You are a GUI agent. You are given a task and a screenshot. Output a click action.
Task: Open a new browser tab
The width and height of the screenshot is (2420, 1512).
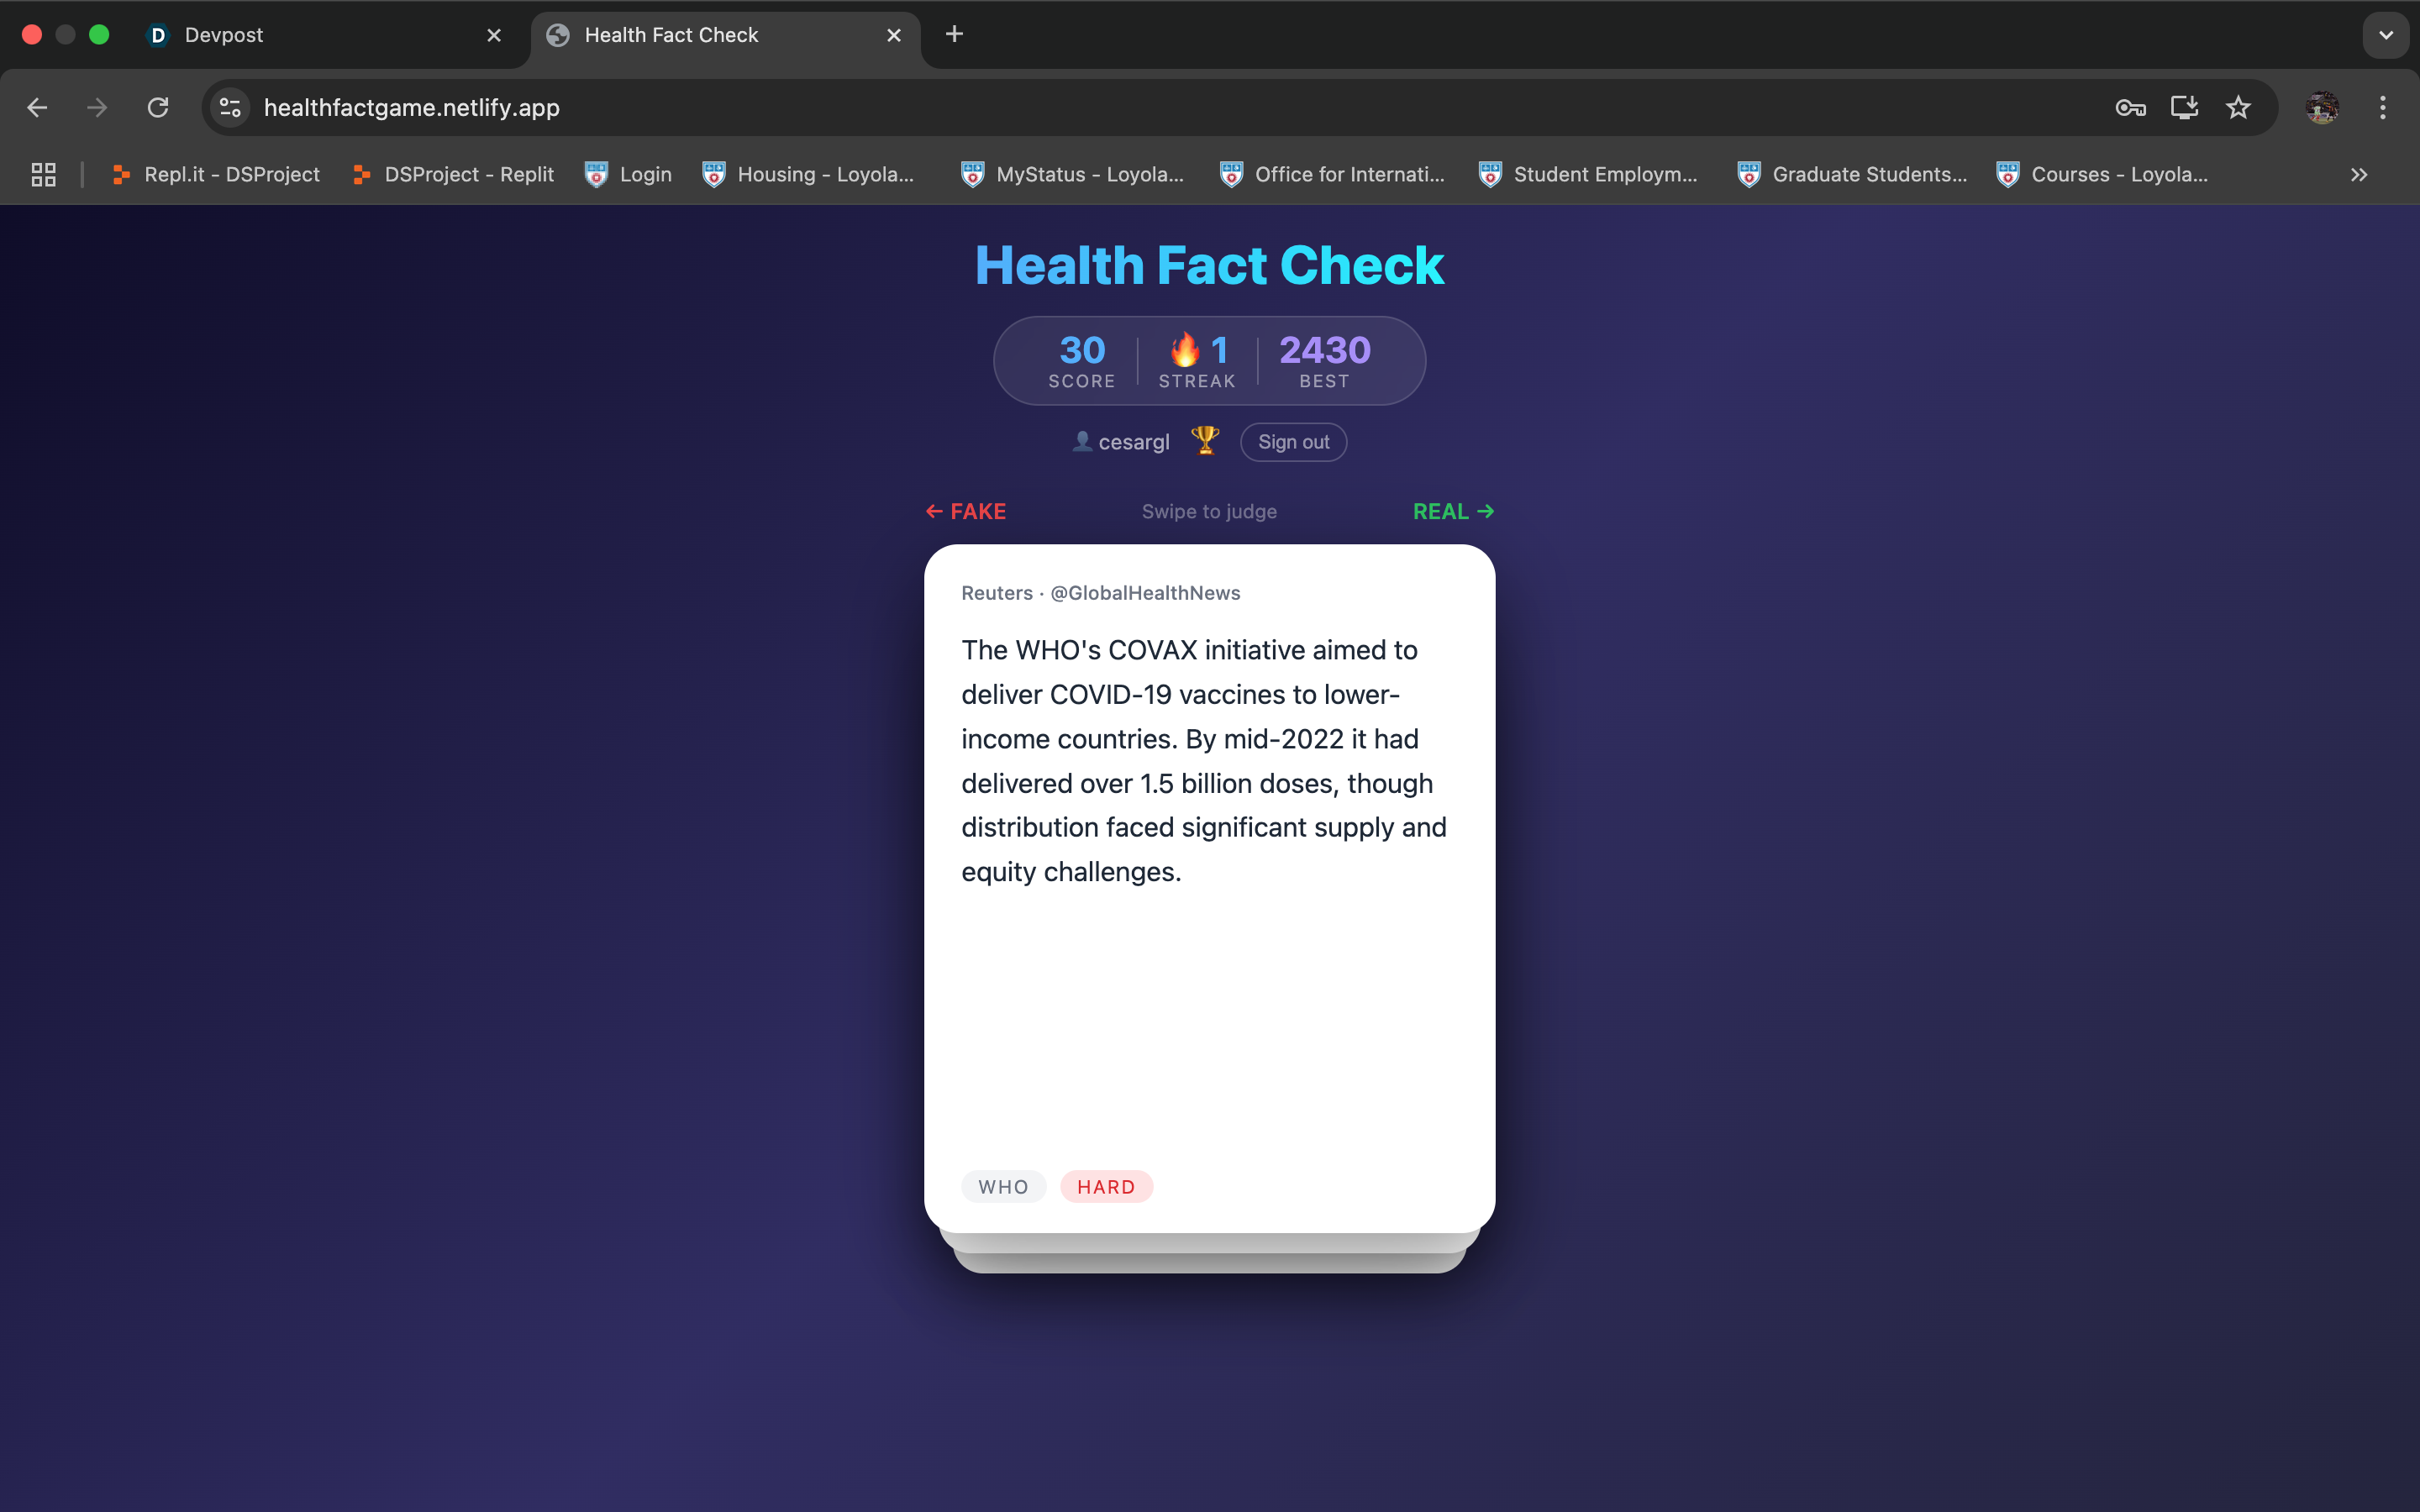(955, 35)
